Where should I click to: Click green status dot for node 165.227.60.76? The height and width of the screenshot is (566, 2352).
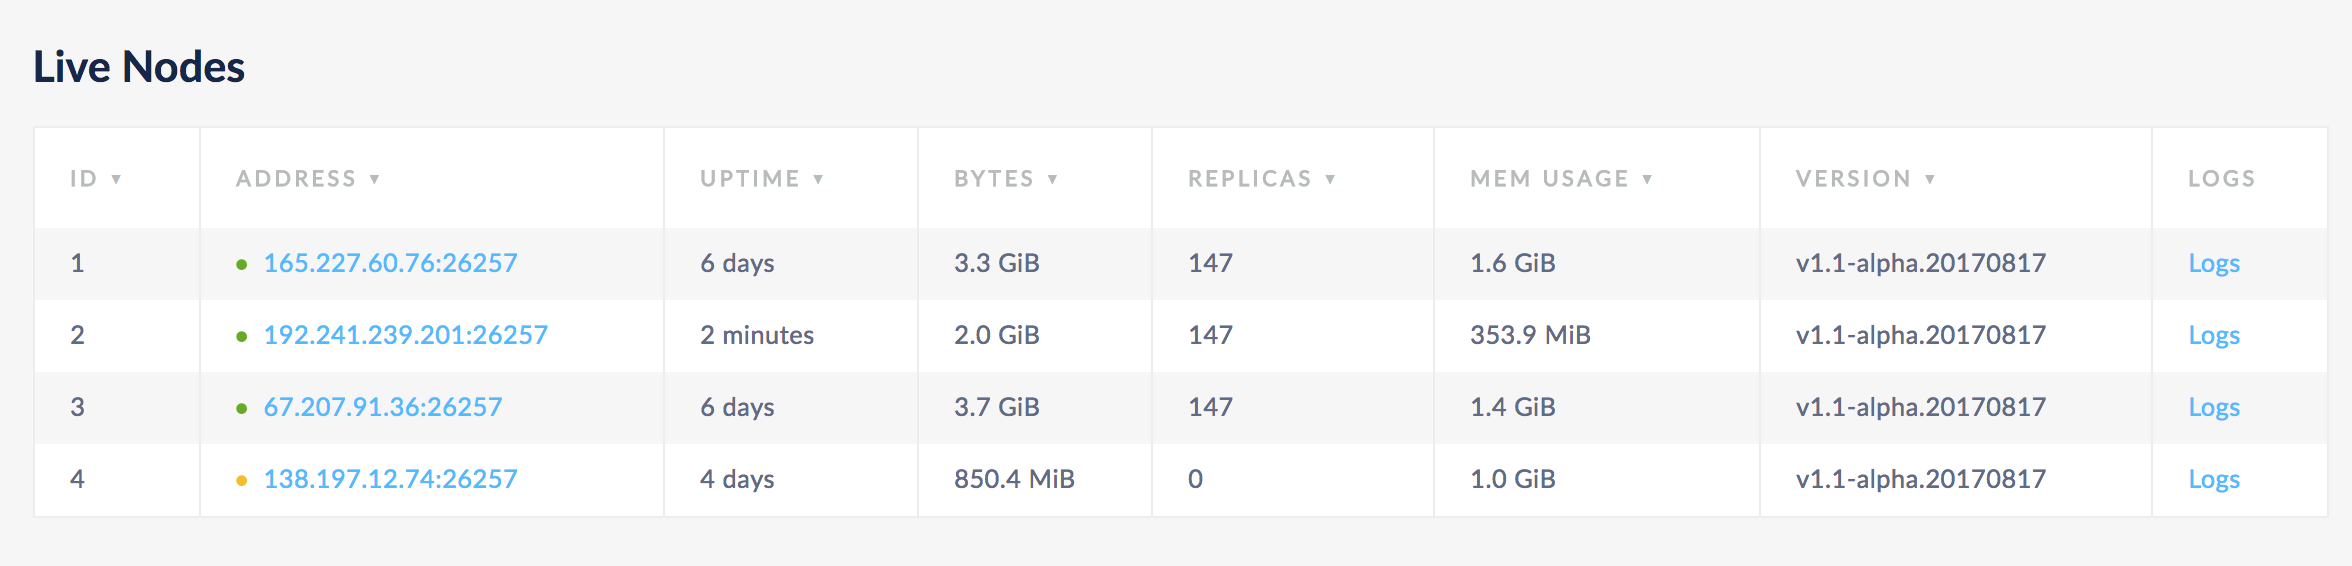[x=241, y=265]
